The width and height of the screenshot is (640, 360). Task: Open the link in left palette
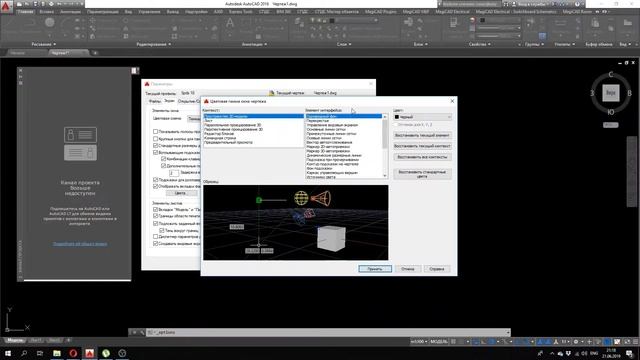[x=80, y=244]
